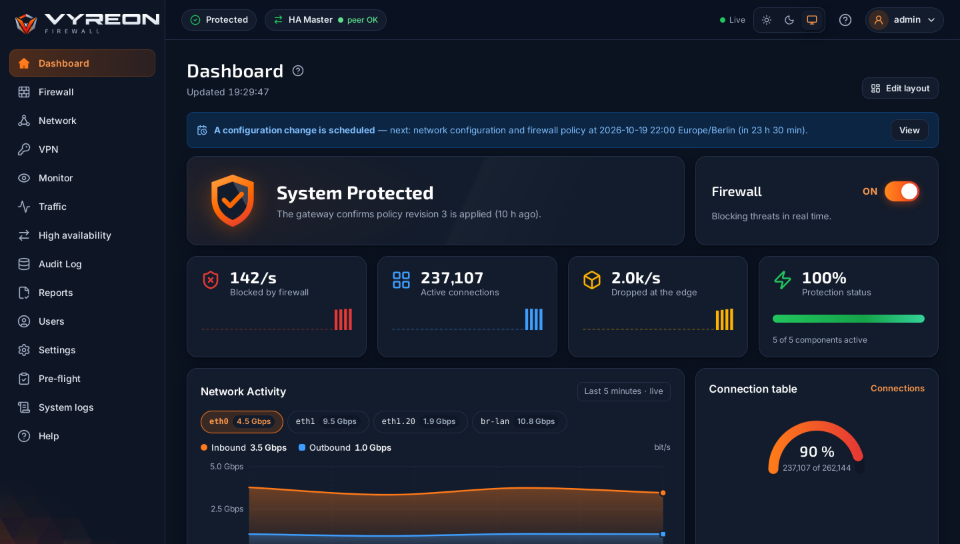Switch to light theme sun icon

[767, 20]
